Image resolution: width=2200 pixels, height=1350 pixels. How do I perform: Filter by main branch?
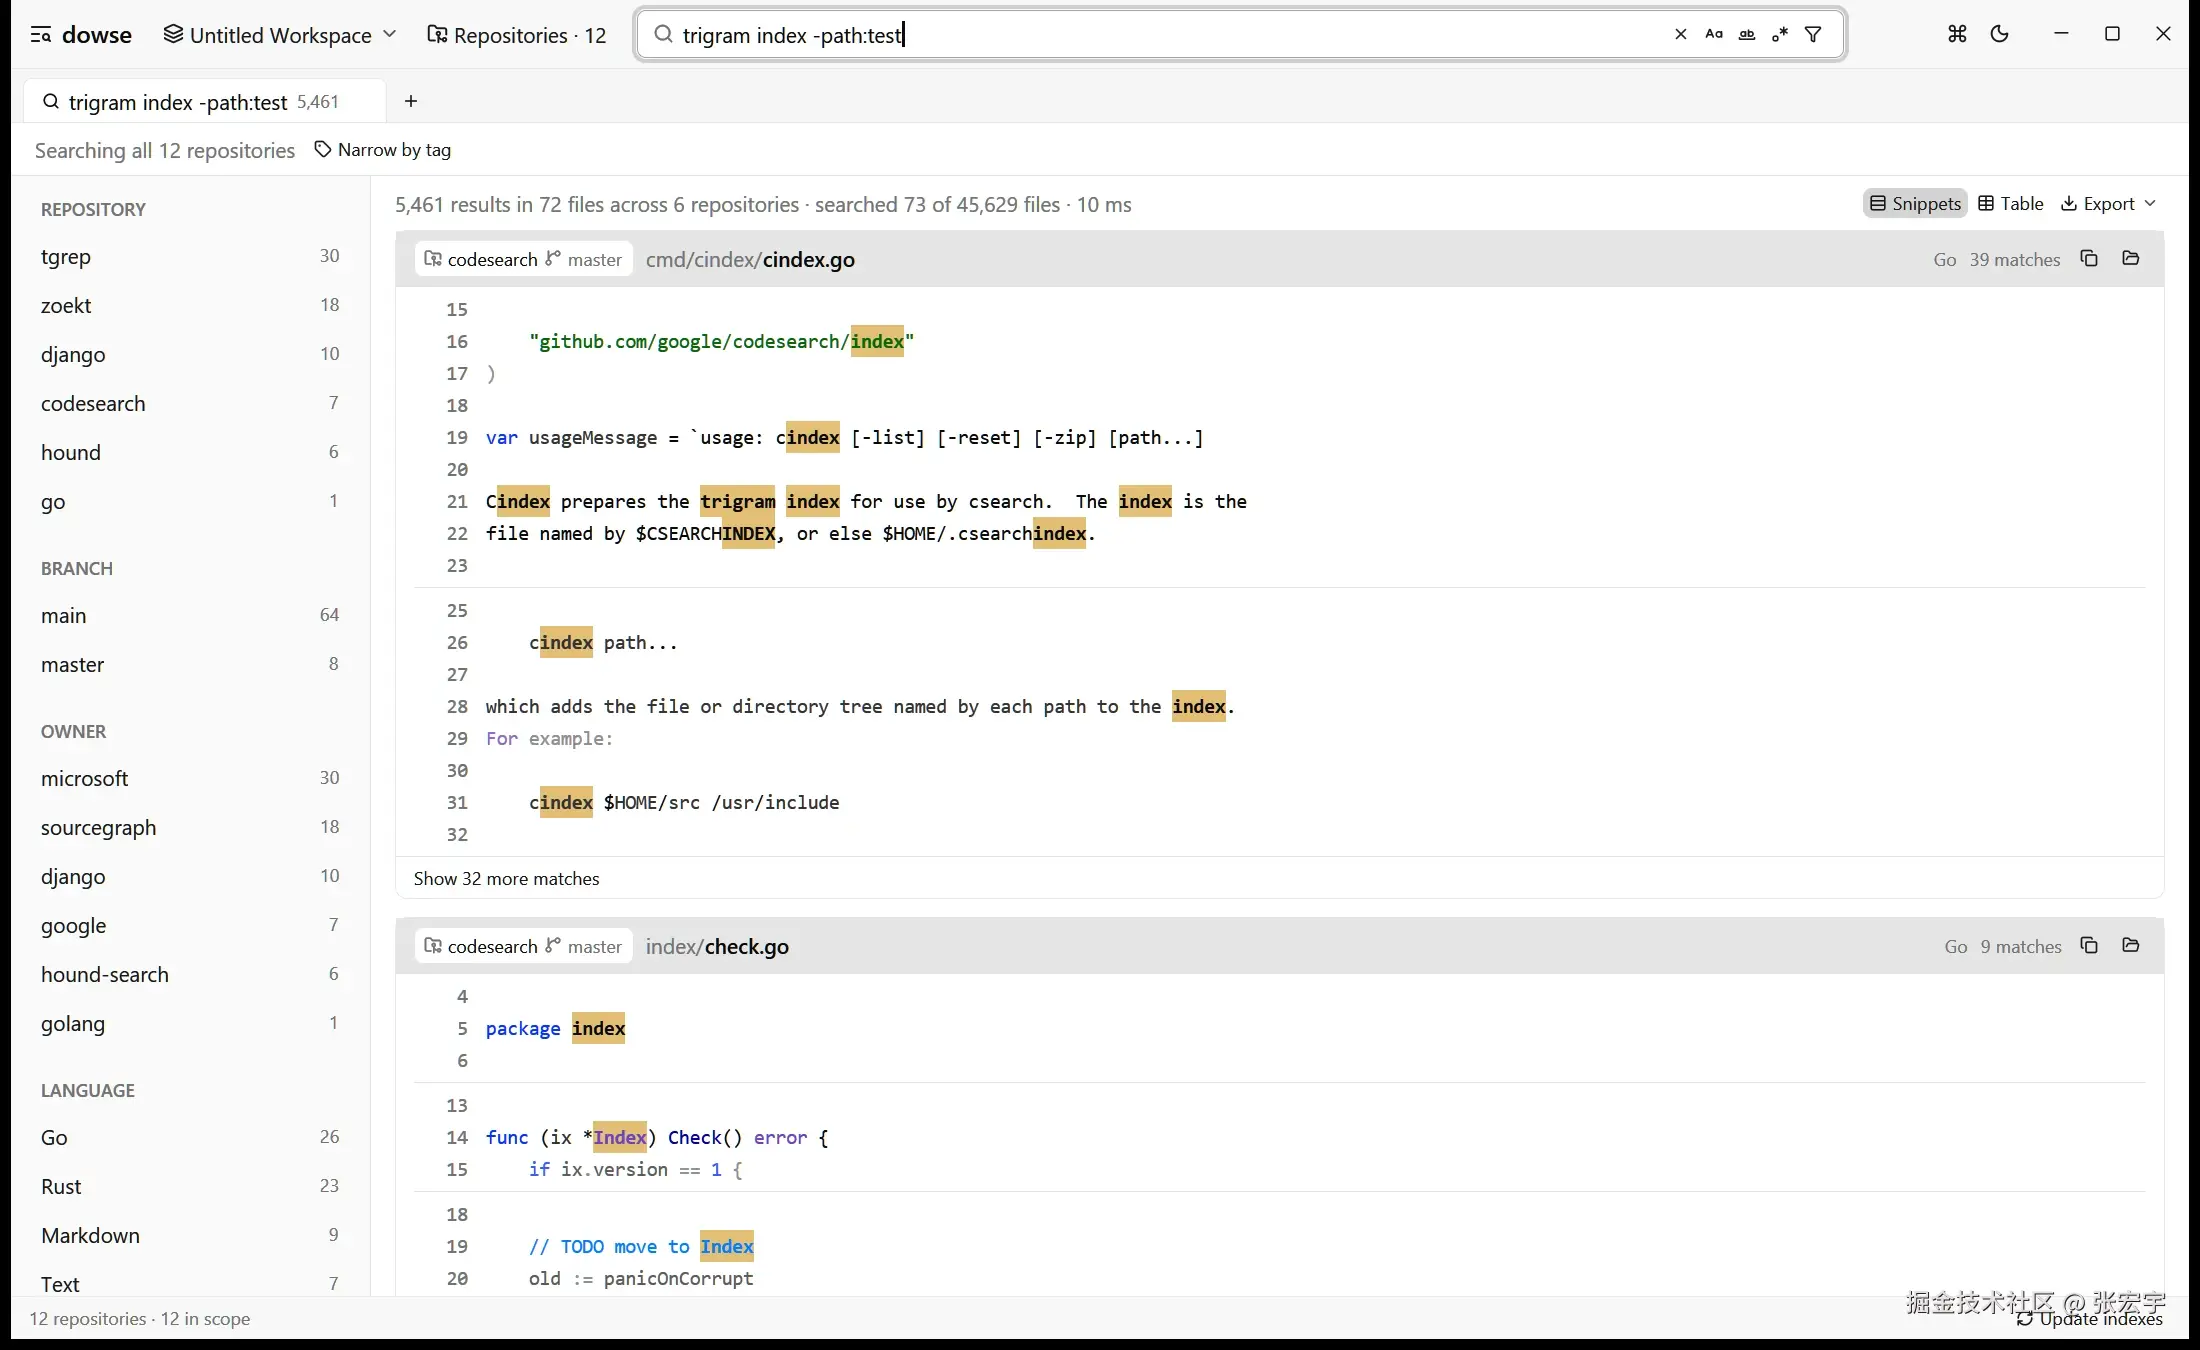tap(190, 616)
